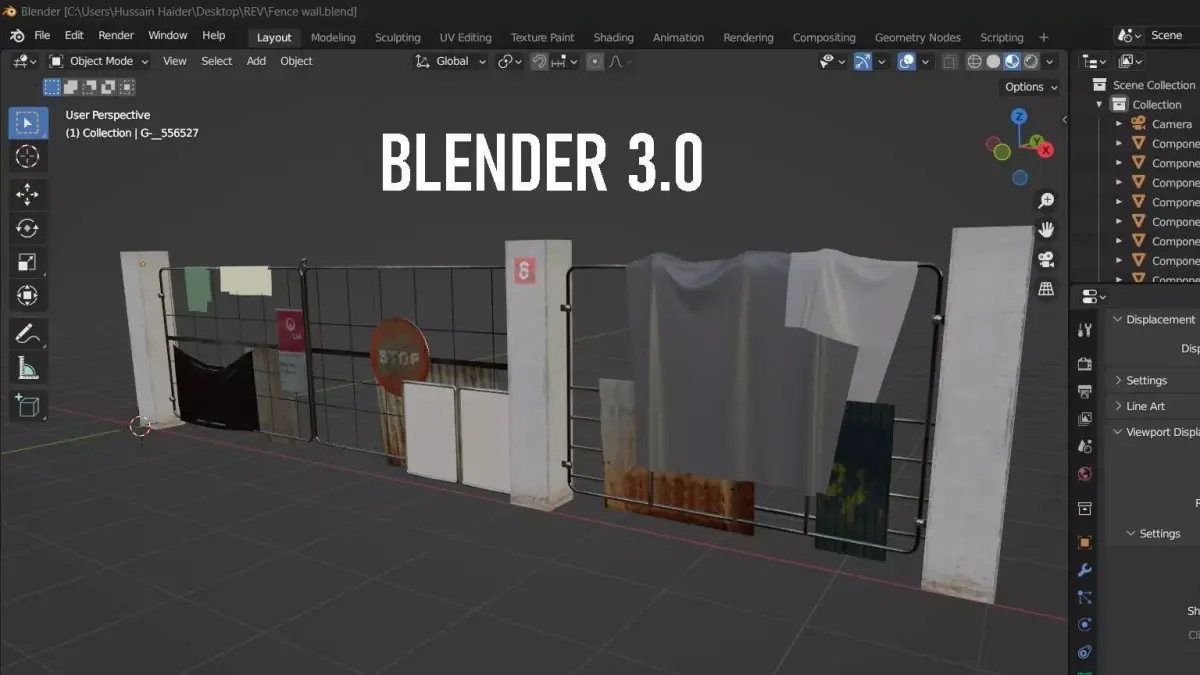Open the Modifiers wrench tab

pos(1085,570)
